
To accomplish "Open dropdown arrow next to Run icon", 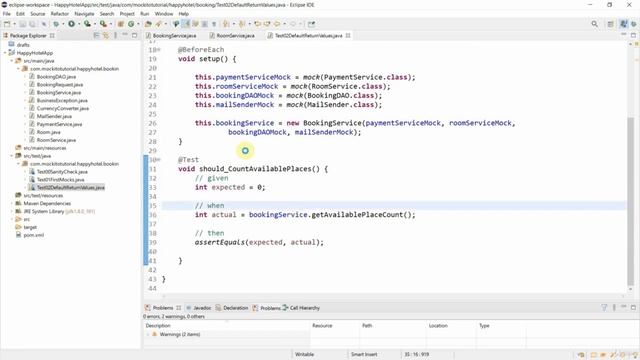I will 79,24.
